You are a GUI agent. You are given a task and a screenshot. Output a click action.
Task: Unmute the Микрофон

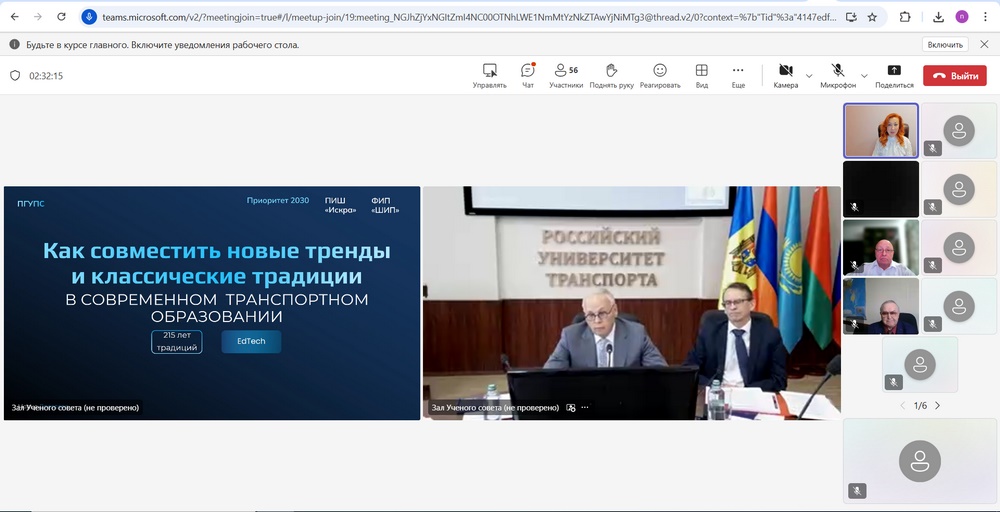(x=838, y=75)
